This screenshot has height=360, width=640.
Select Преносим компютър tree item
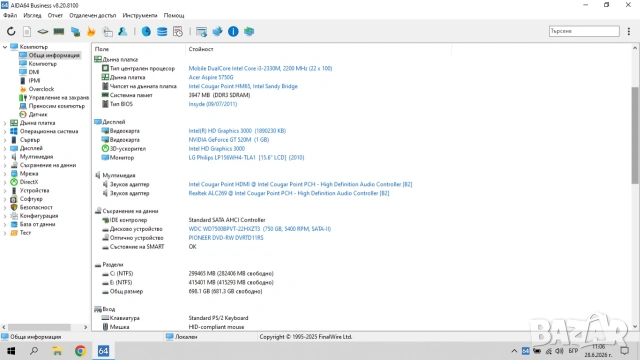point(57,106)
